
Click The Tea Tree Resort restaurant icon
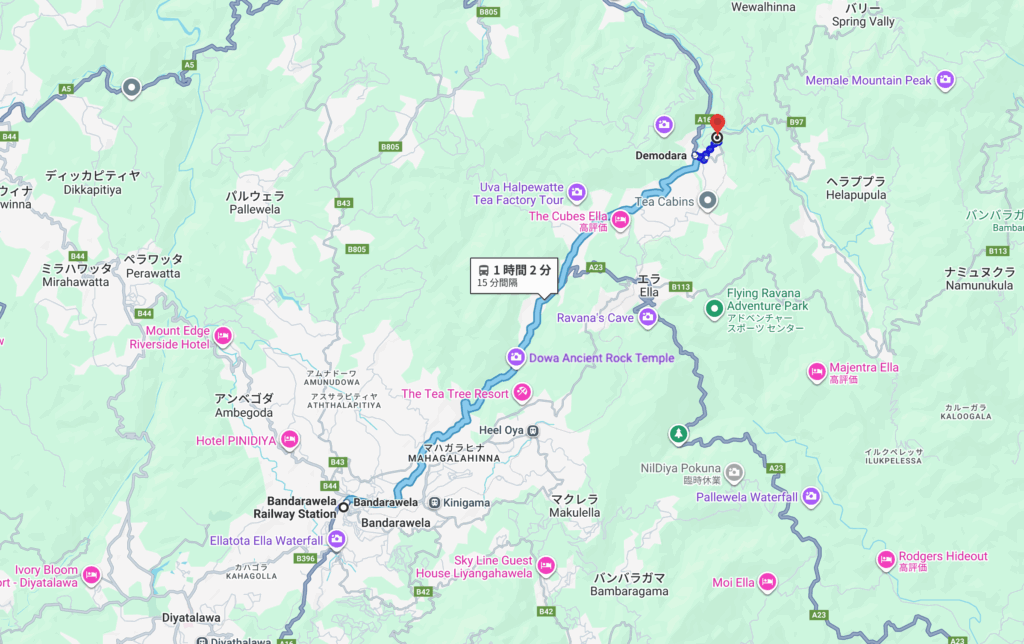[x=522, y=393]
